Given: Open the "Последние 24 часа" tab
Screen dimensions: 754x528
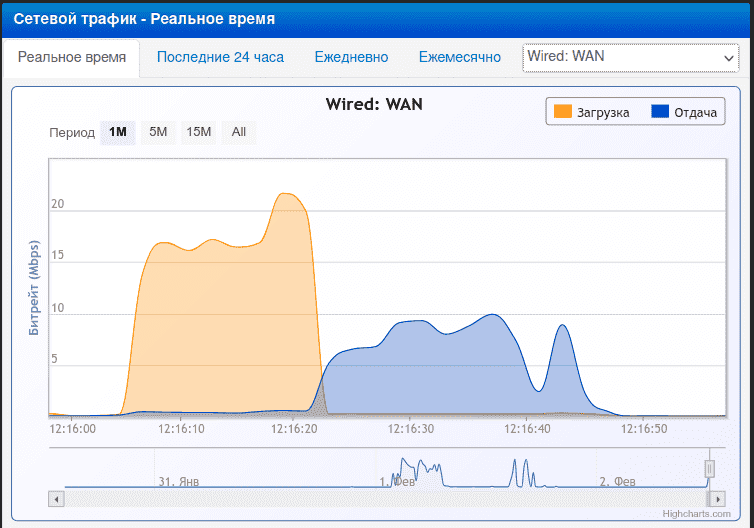Looking at the screenshot, I should 220,58.
